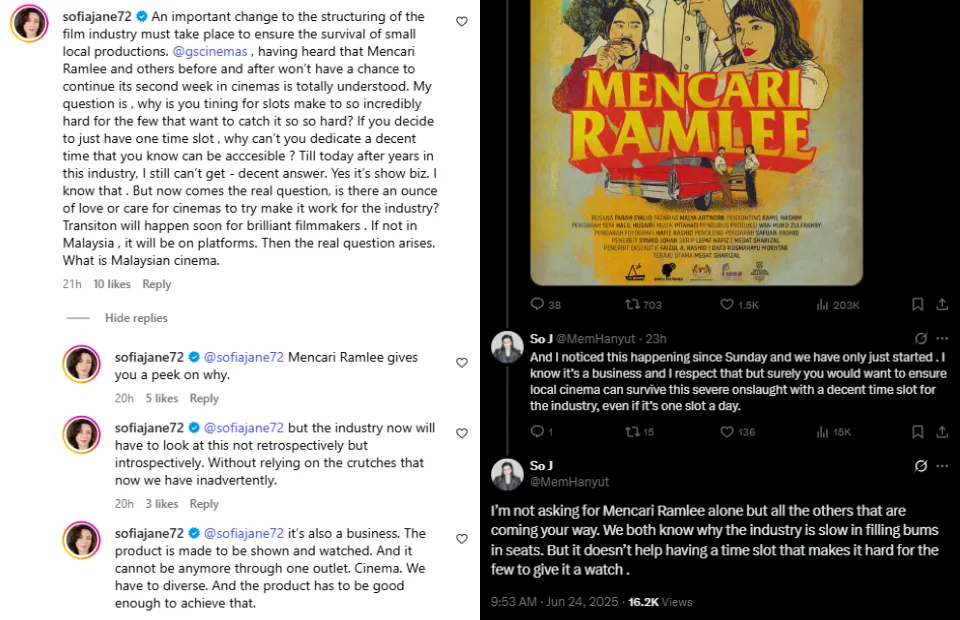Collapse thread with Hide replies

(x=136, y=318)
